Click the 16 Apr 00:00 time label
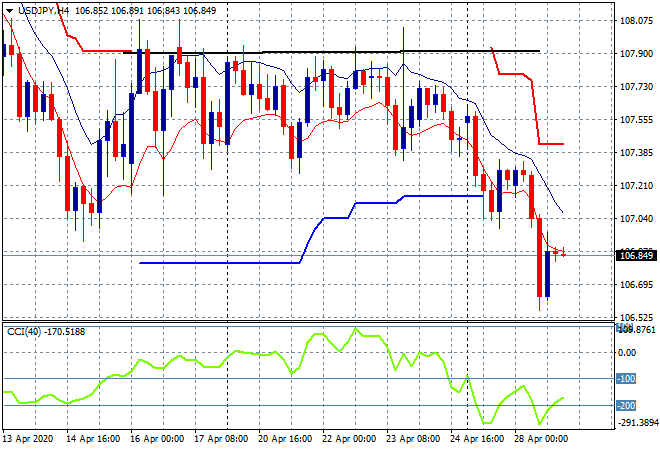The image size is (660, 450). click(157, 439)
